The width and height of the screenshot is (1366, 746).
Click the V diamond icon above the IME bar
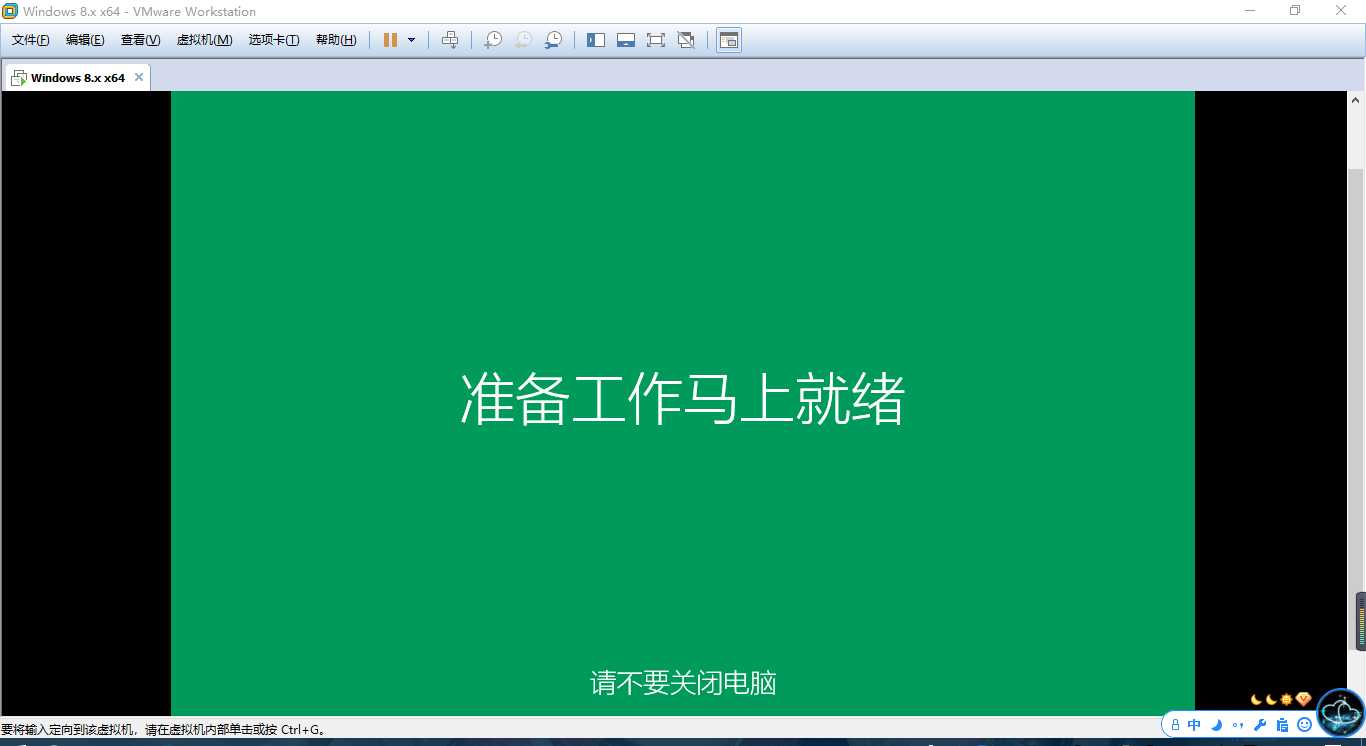[1303, 699]
